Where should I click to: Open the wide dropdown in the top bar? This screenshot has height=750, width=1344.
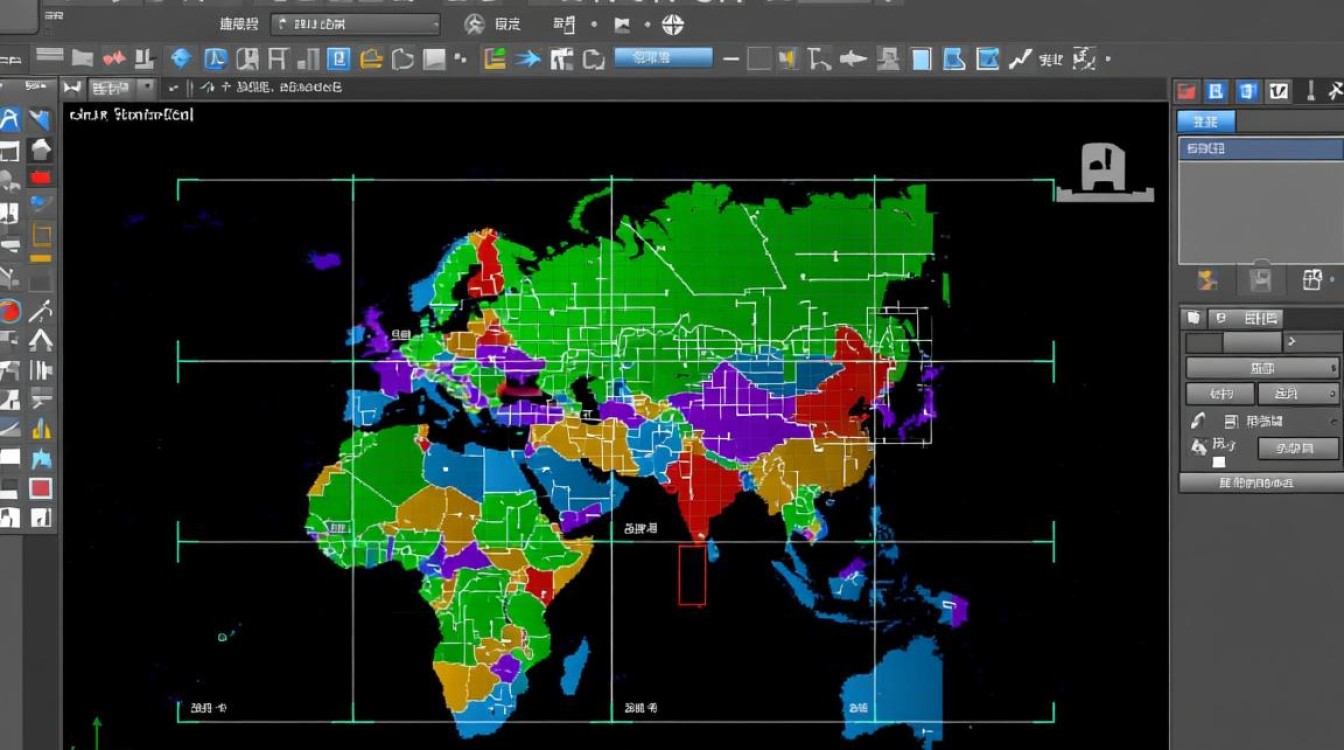click(x=355, y=24)
